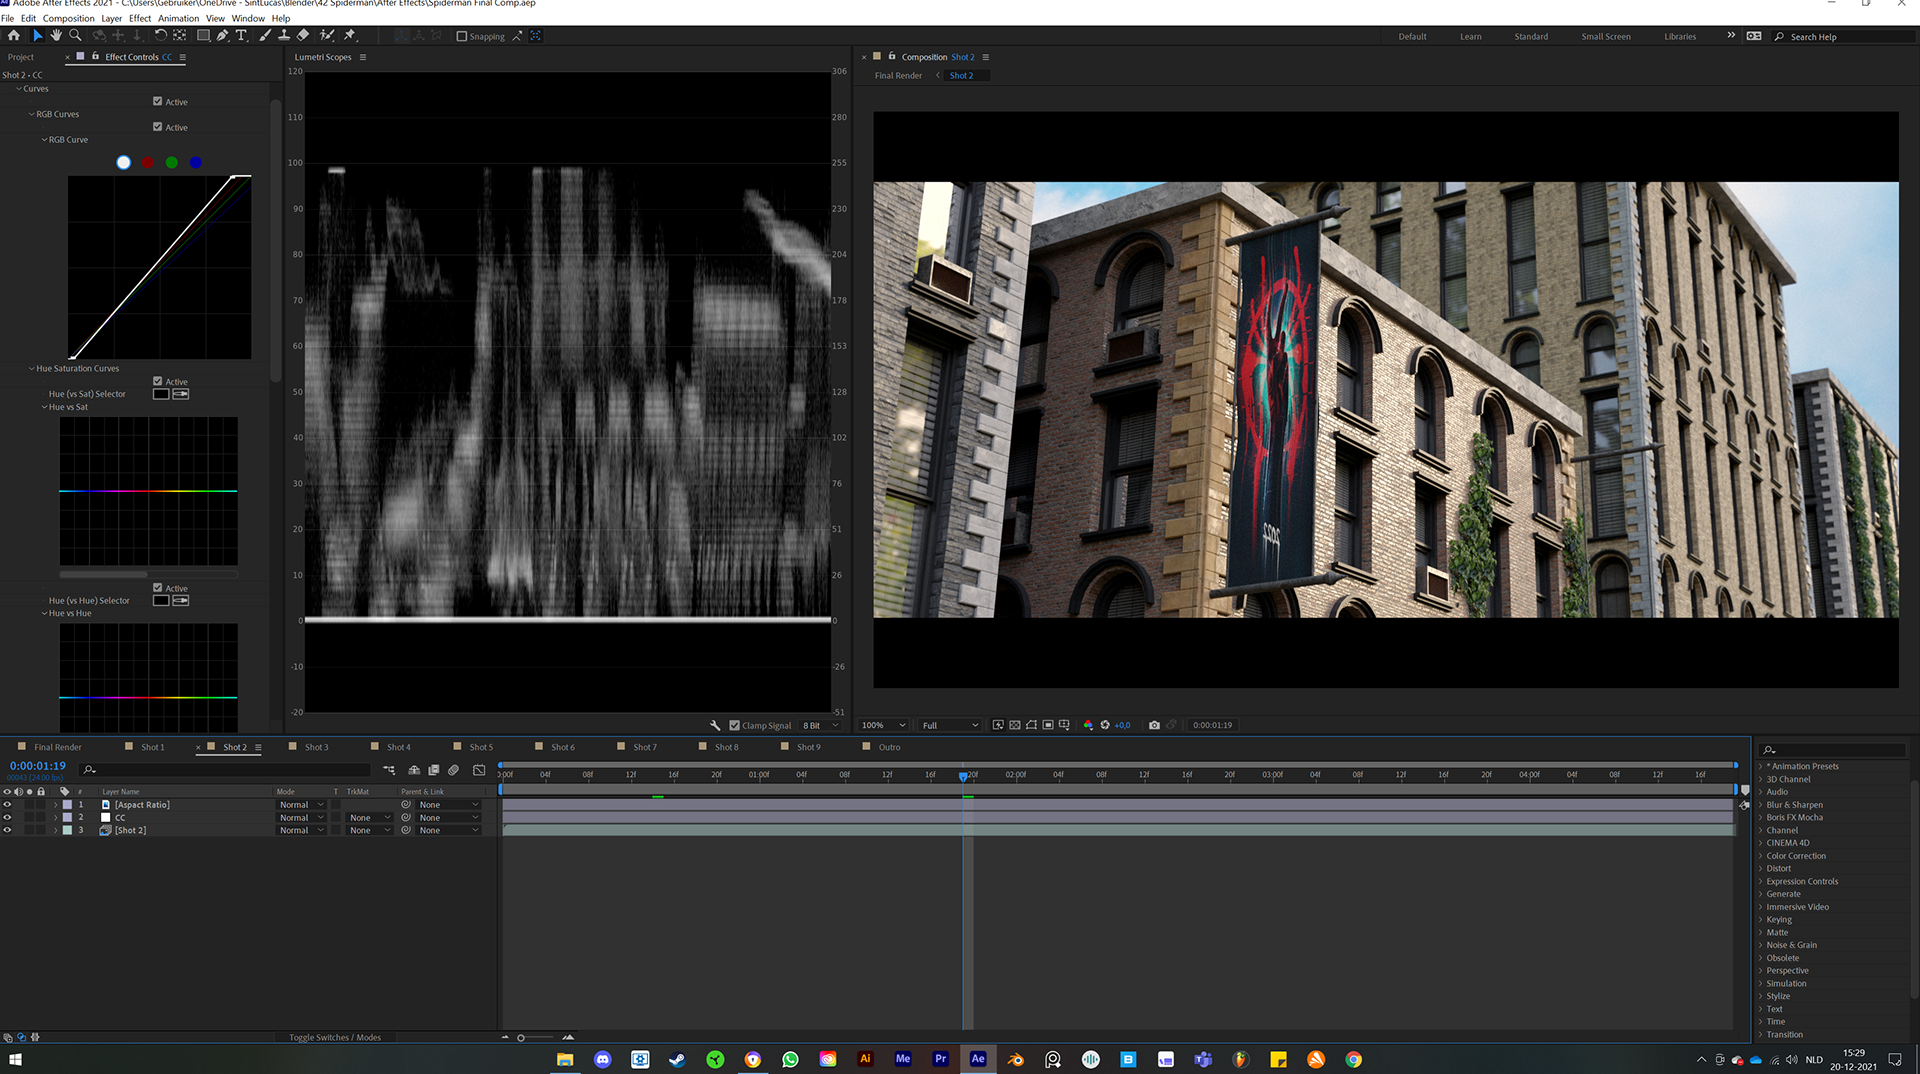The height and width of the screenshot is (1074, 1920).
Task: Open the Effect menu
Action: pyautogui.click(x=140, y=18)
